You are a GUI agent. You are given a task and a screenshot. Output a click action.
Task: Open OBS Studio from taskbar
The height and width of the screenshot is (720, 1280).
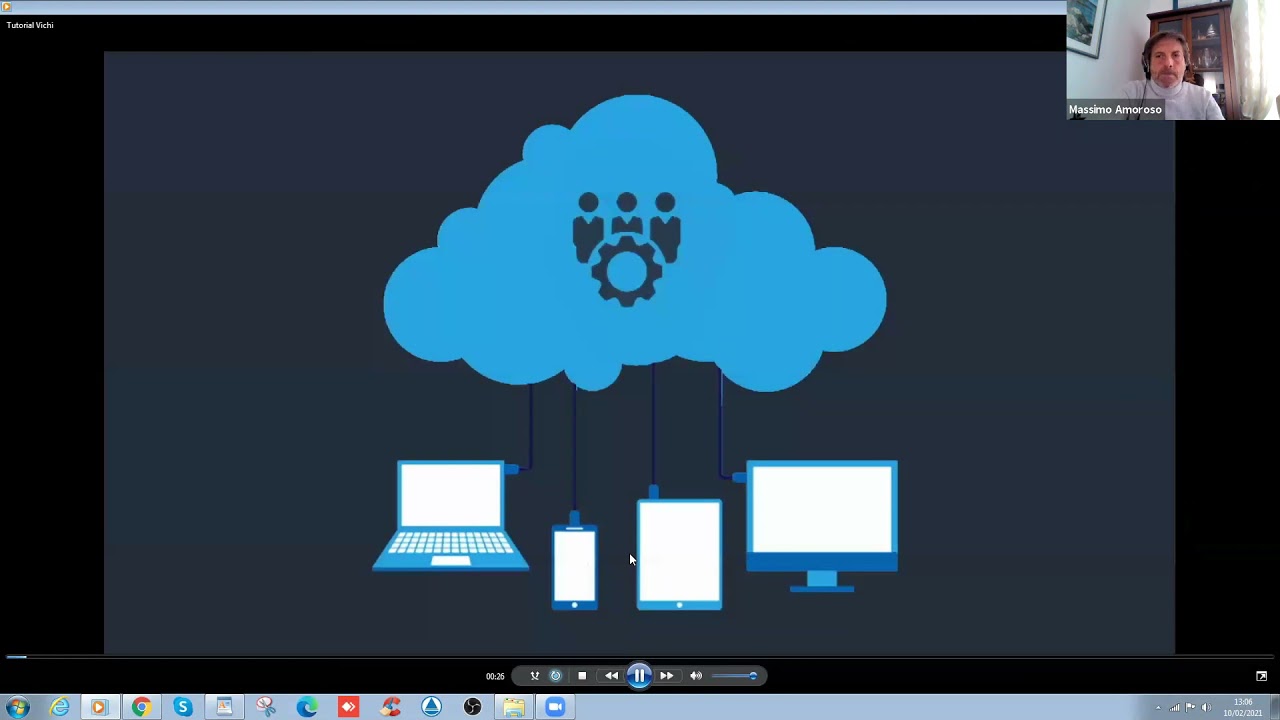coord(473,707)
